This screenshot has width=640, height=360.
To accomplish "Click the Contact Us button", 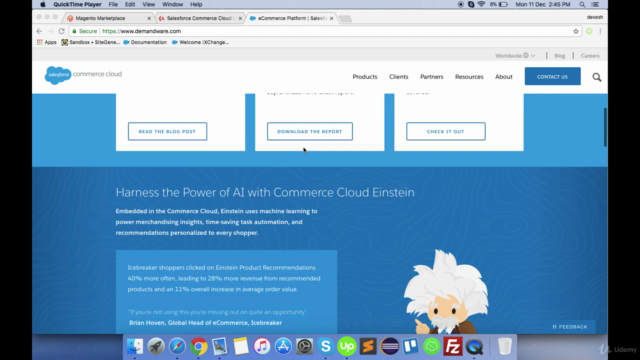I will (552, 76).
